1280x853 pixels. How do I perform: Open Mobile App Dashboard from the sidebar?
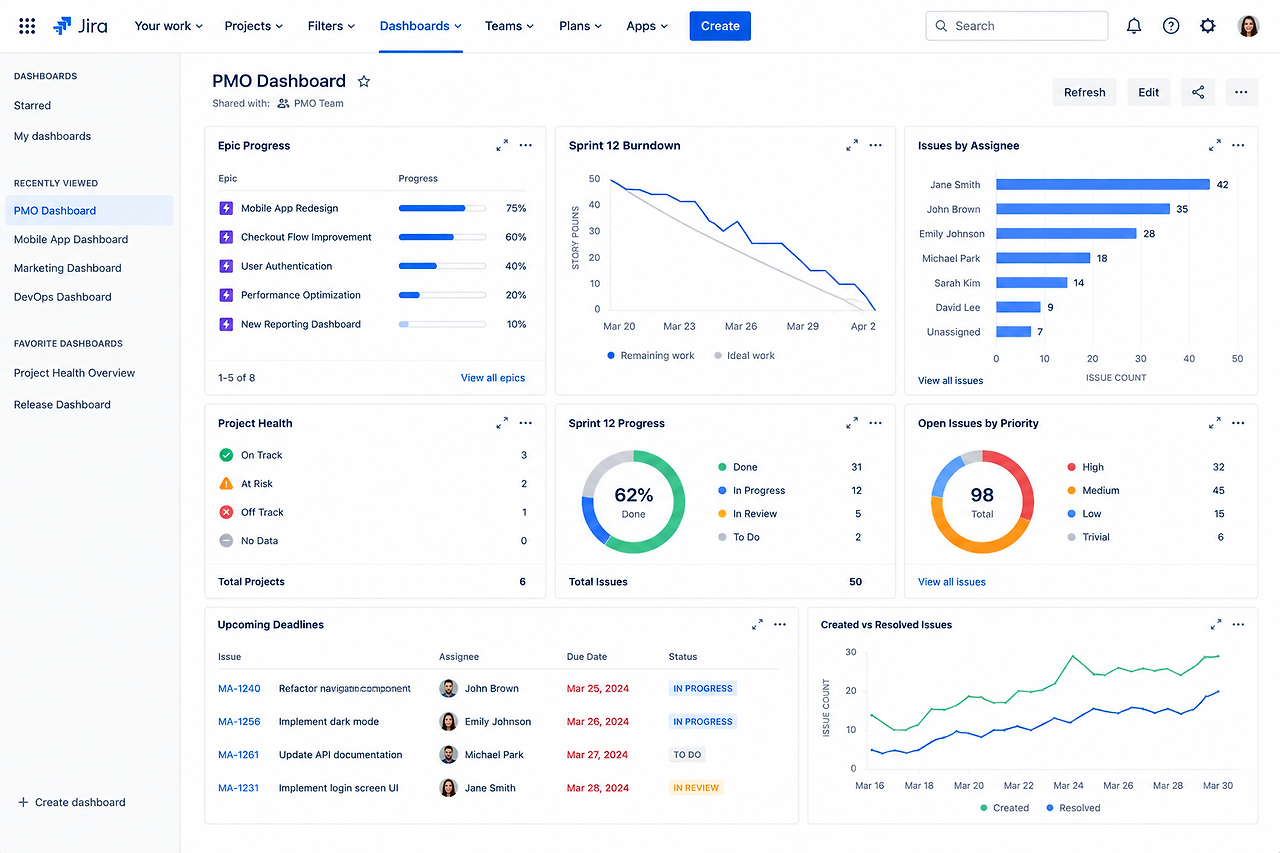pyautogui.click(x=71, y=239)
